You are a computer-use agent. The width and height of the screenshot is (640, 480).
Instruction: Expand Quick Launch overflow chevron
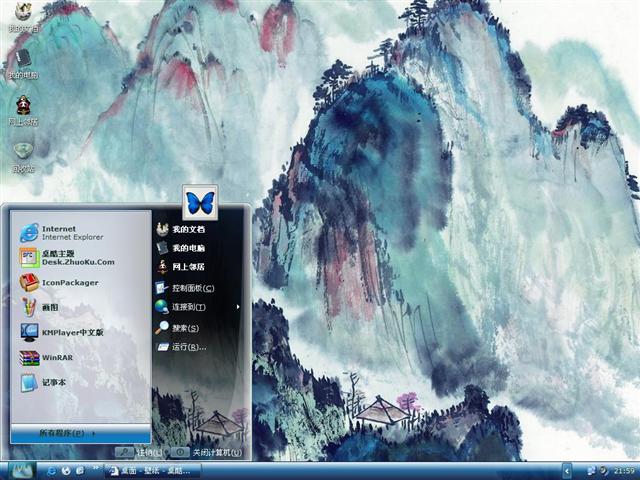(x=96, y=468)
